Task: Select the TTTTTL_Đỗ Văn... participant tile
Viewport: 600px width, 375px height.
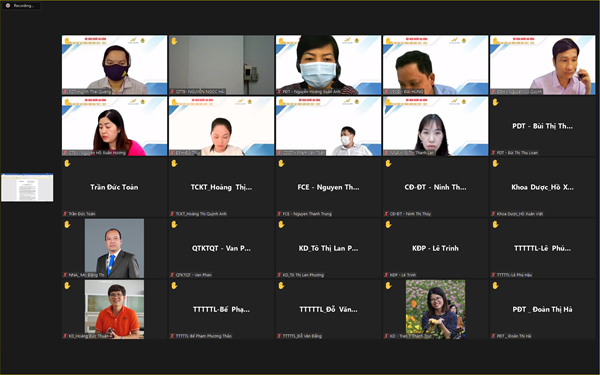Action: click(328, 309)
